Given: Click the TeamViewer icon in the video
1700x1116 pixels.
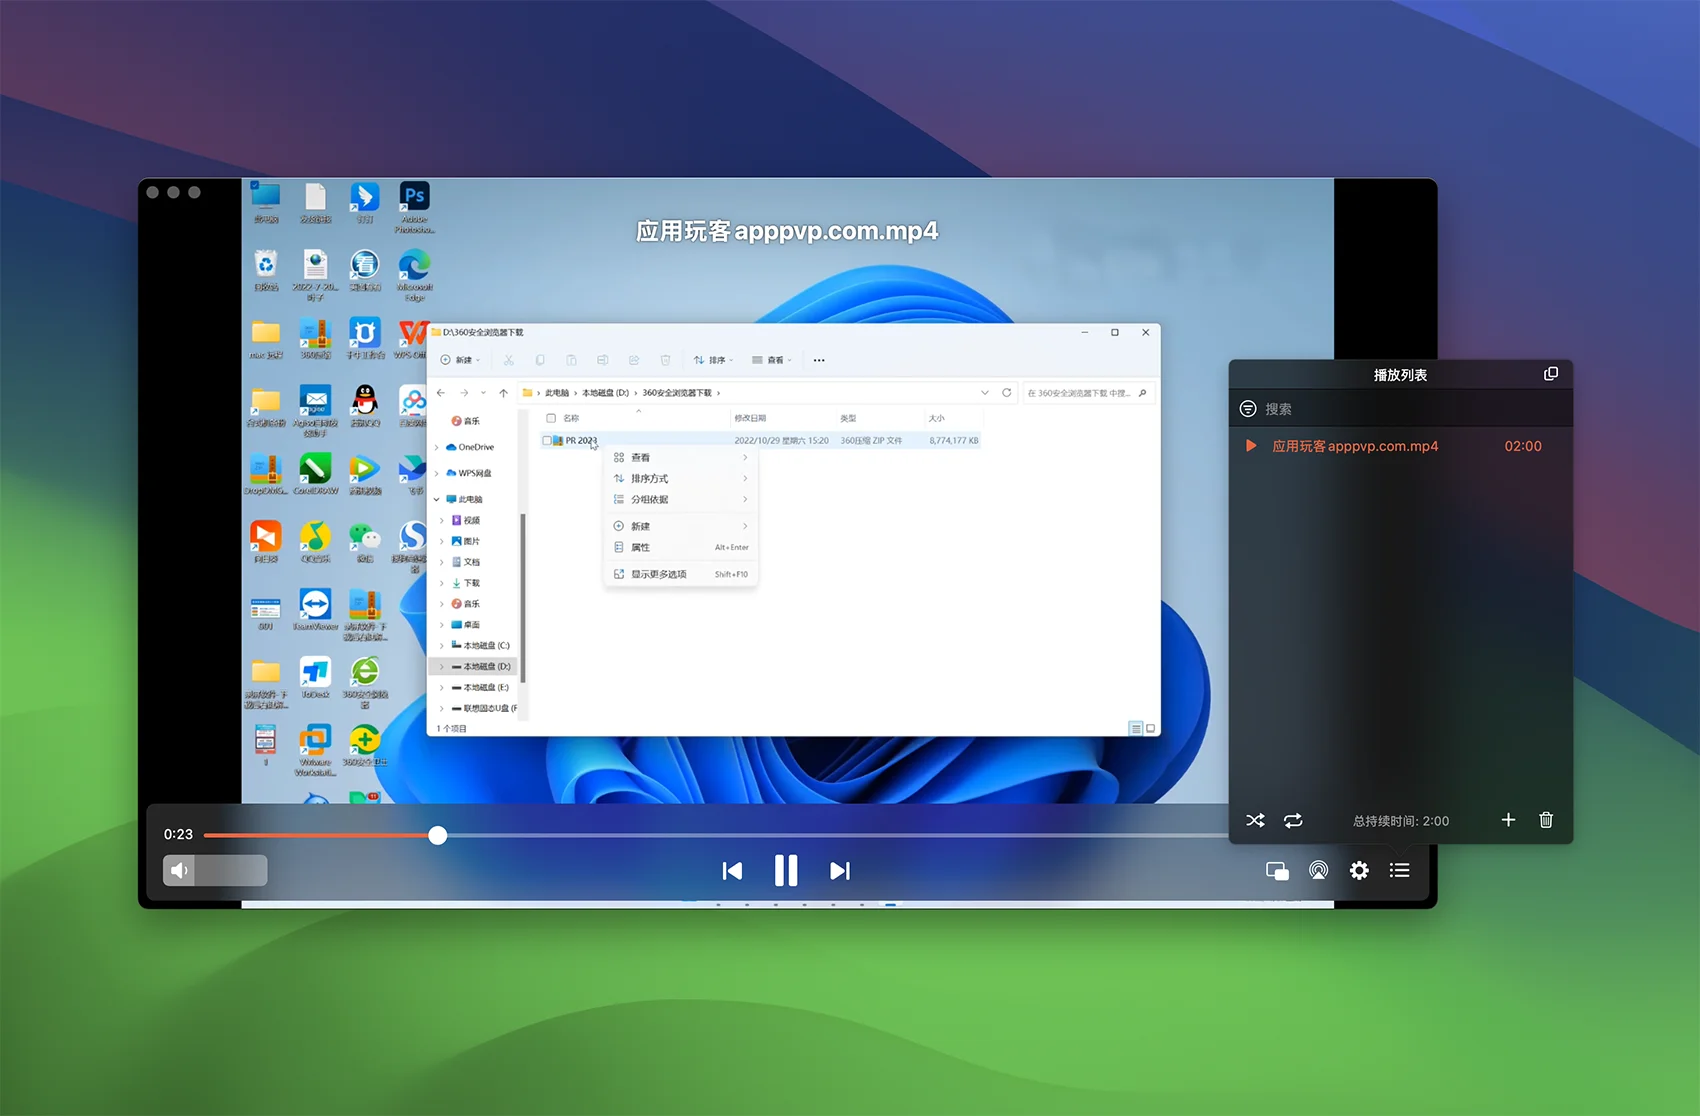Looking at the screenshot, I should [x=315, y=609].
